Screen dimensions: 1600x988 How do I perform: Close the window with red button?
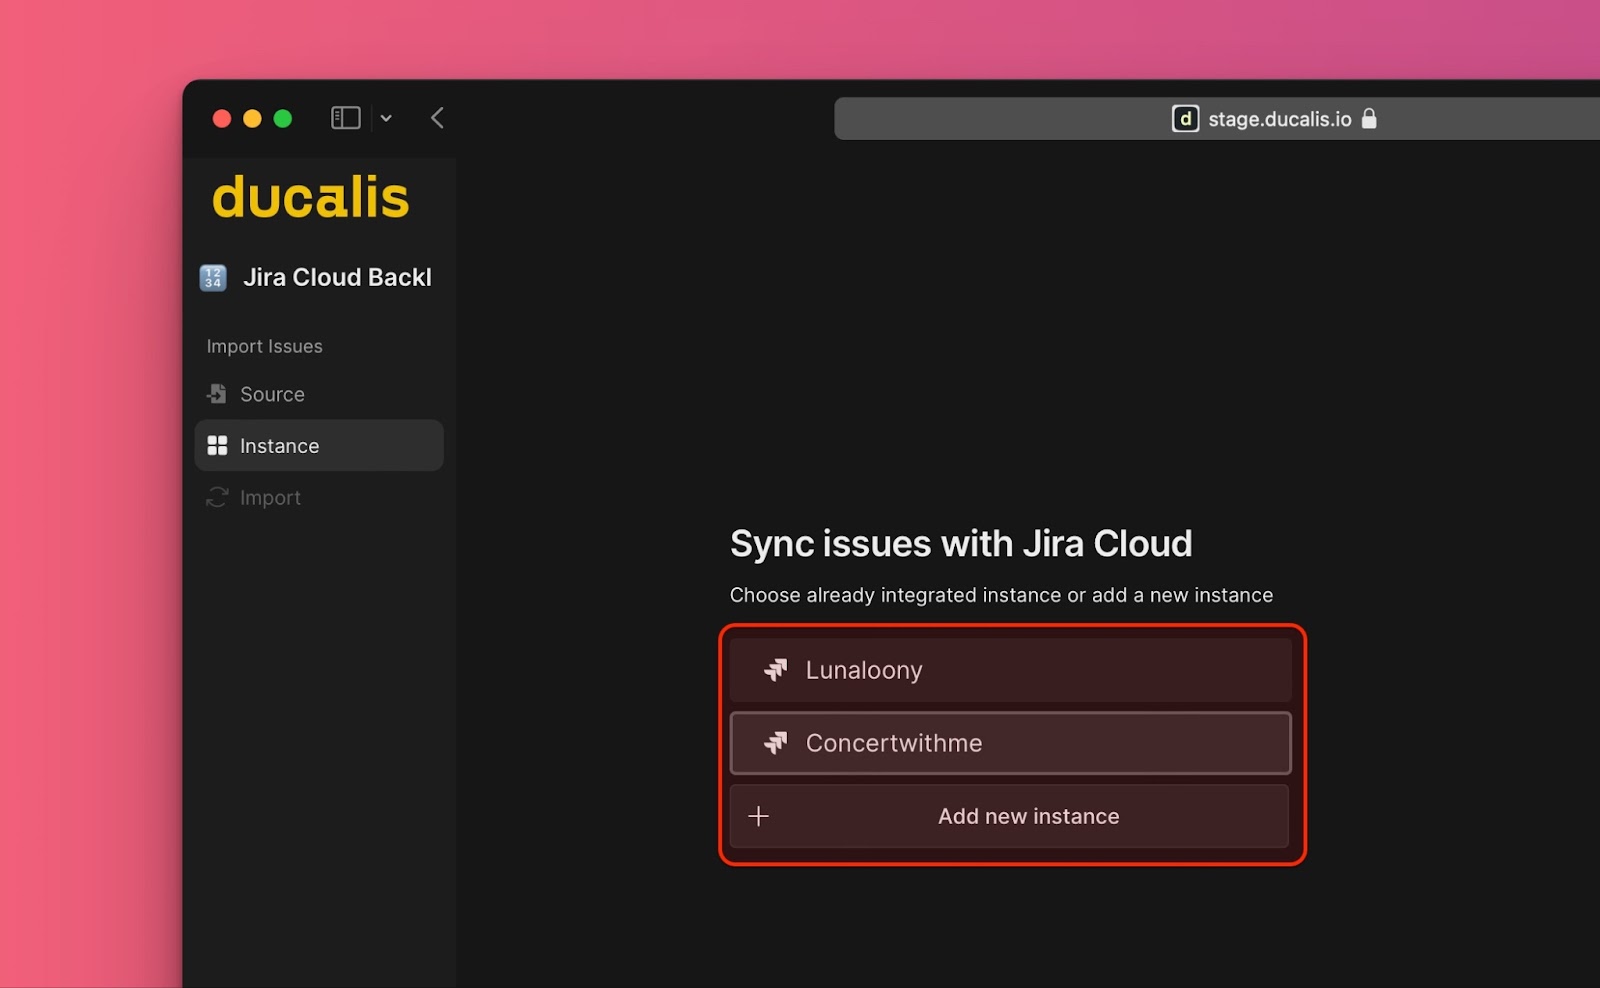[x=222, y=119]
